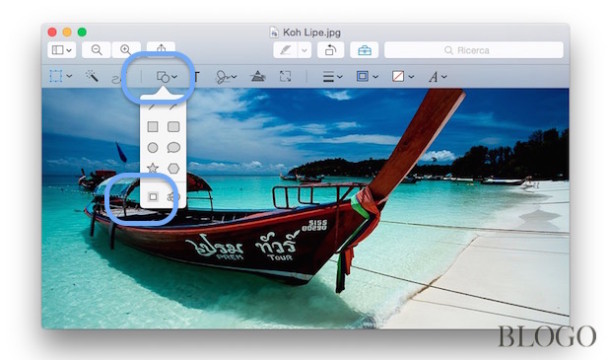The image size is (611, 360).
Task: Open the sidebar view options menu
Action: tap(62, 50)
